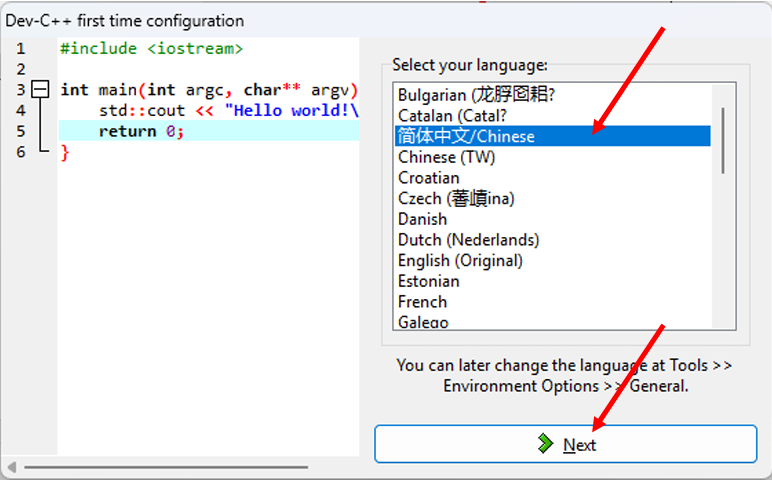Pick Dutch (Nederlands) as the language
Screen dimensions: 772x482
(552, 239)
